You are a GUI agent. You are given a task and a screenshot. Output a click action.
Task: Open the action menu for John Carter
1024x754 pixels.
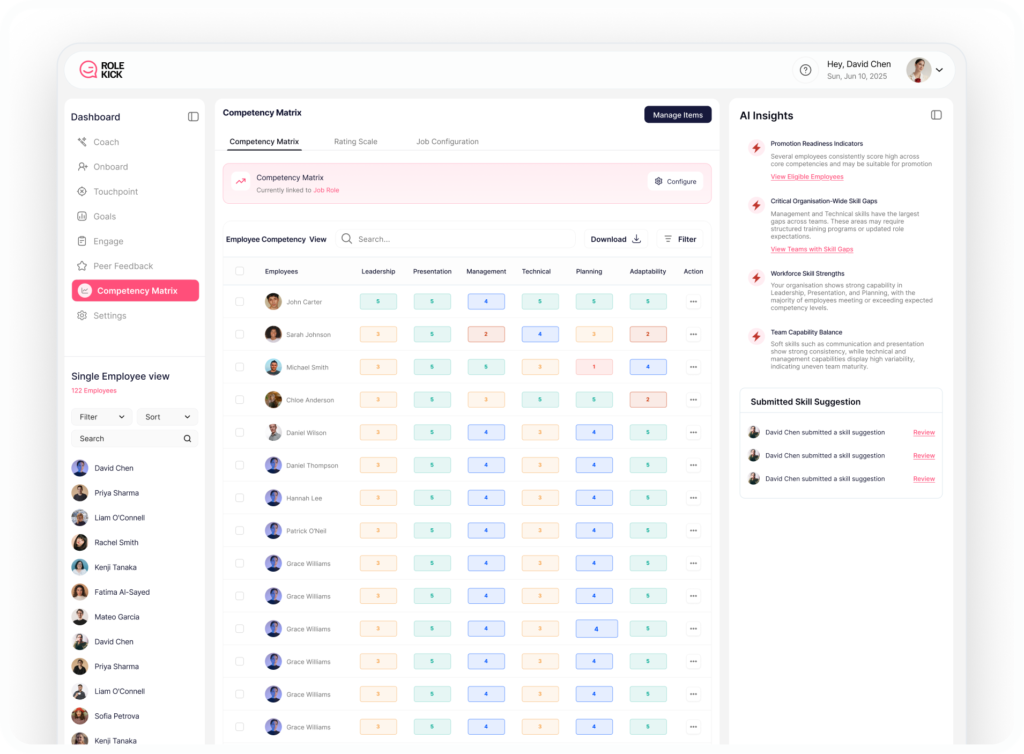[693, 301]
